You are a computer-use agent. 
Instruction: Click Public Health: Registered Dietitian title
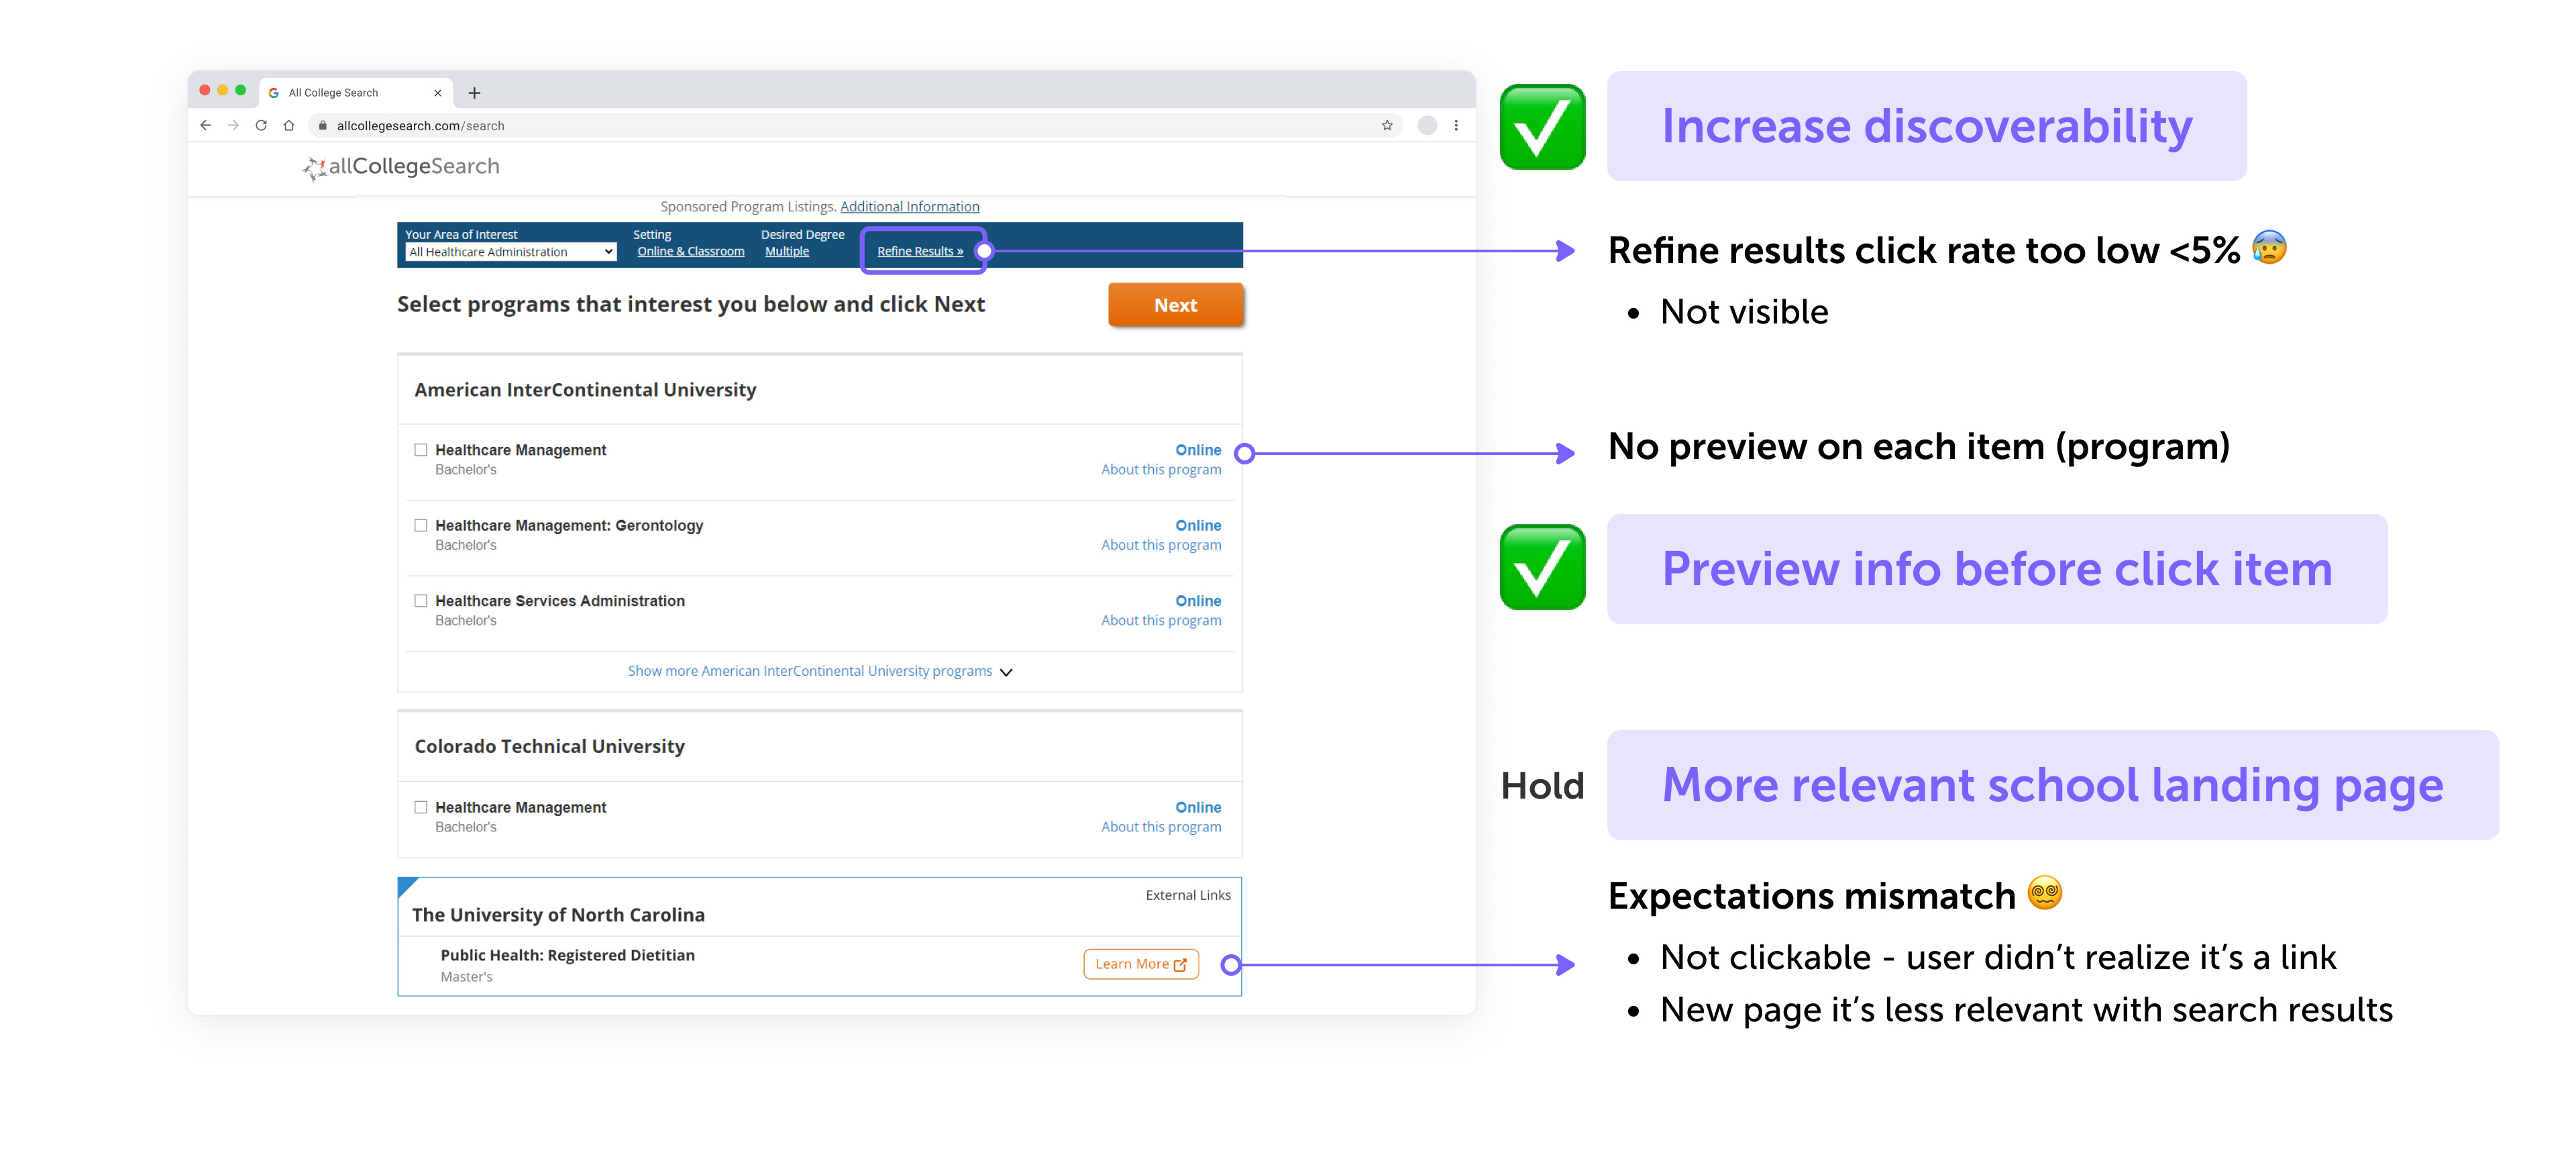(567, 955)
